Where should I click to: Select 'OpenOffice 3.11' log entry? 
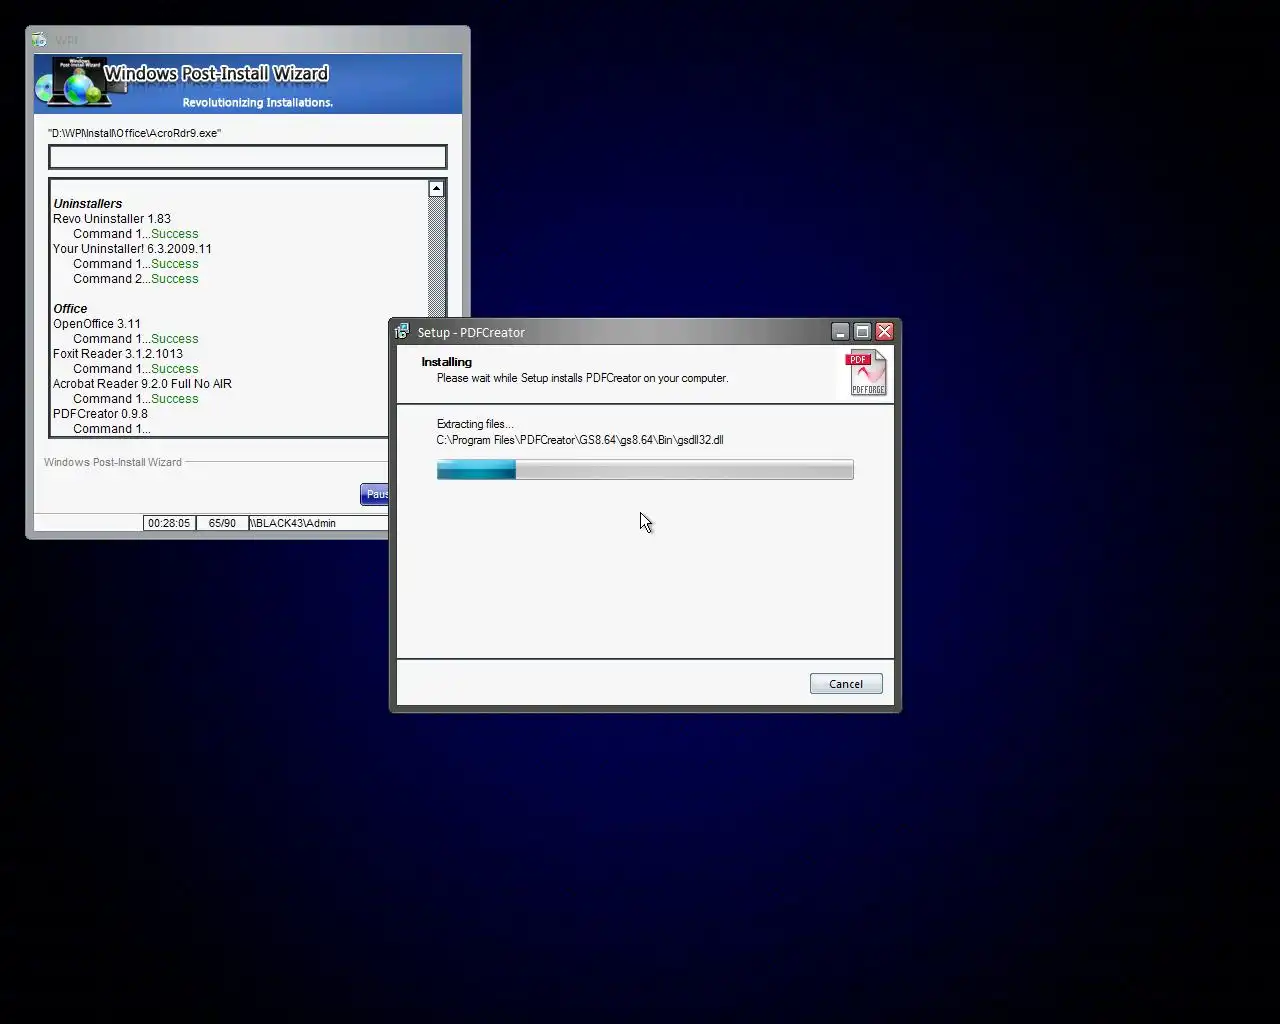97,324
